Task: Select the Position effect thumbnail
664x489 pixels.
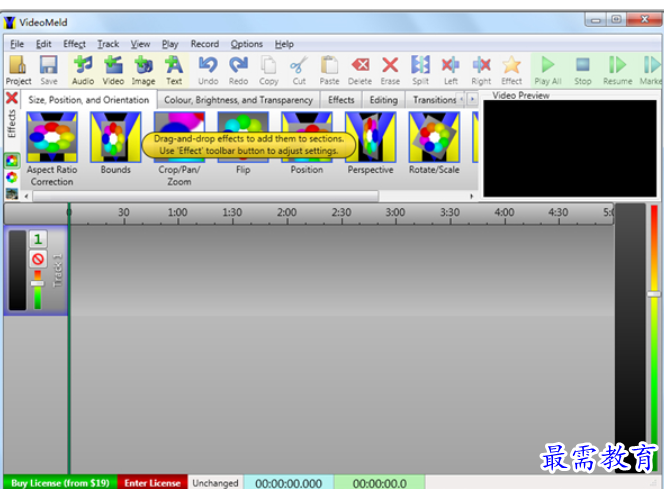Action: pos(307,137)
